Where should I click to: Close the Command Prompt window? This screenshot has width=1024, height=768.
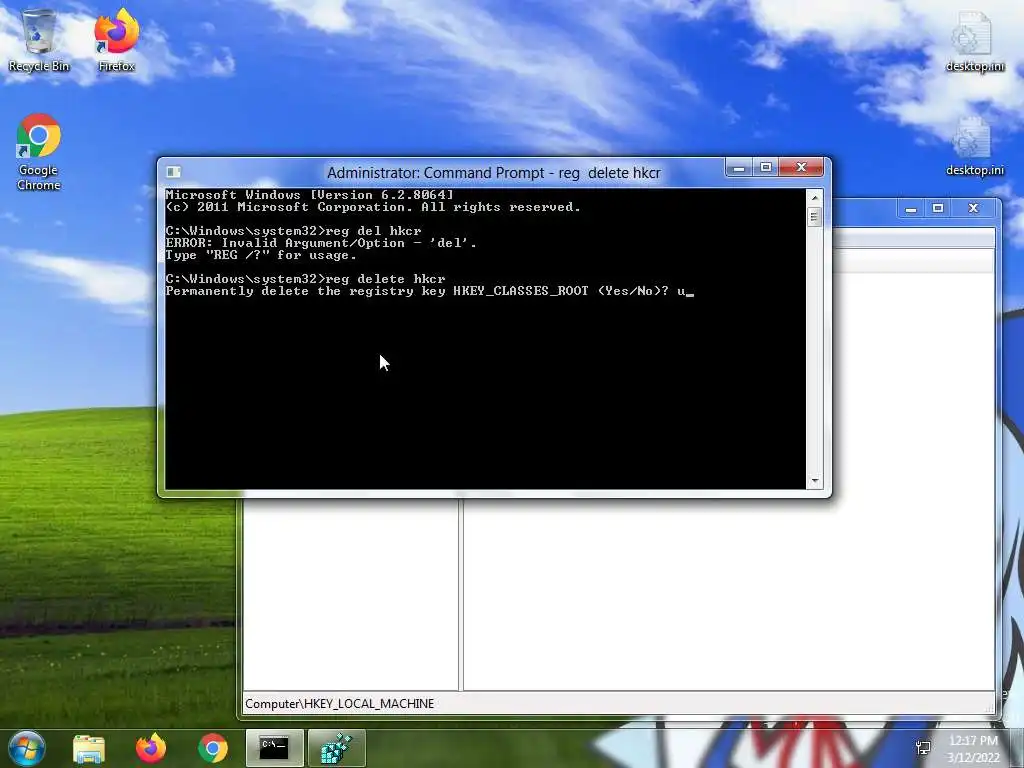802,168
